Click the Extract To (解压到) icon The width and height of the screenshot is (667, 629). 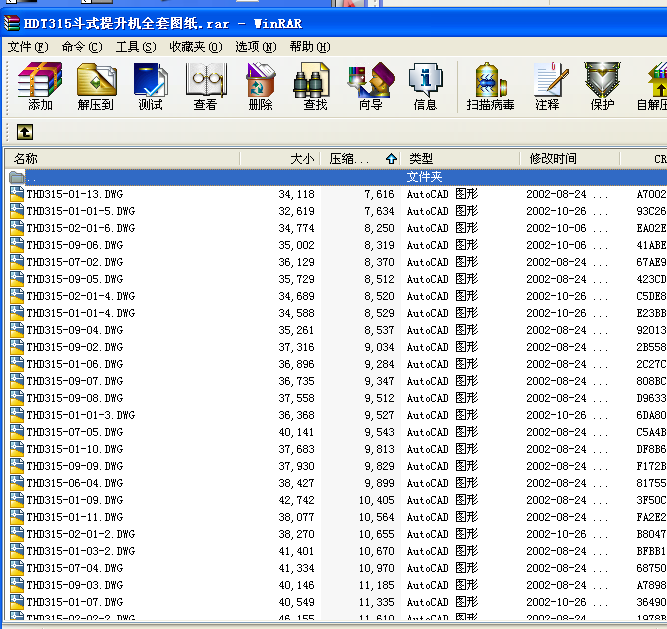point(96,86)
